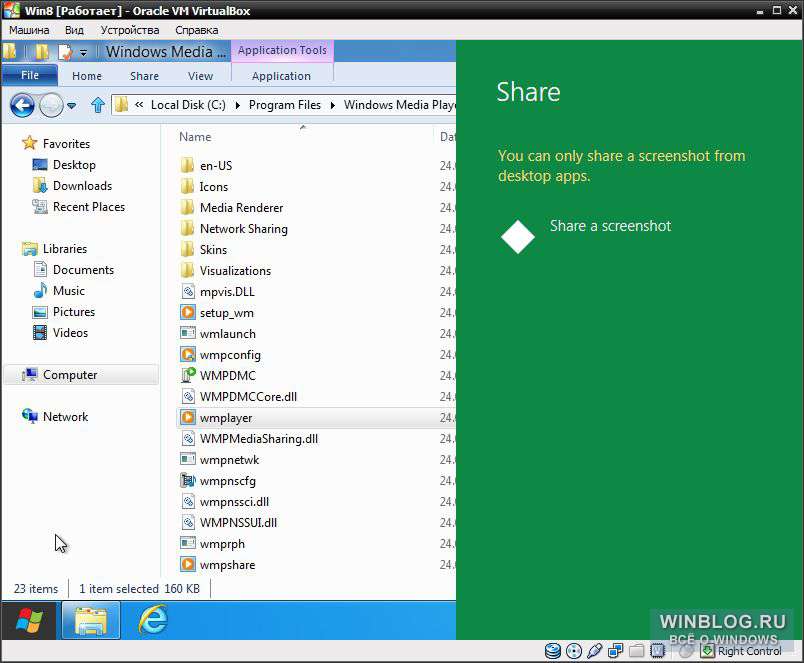Select the en-US folder icon
The width and height of the screenshot is (804, 663).
(x=188, y=166)
